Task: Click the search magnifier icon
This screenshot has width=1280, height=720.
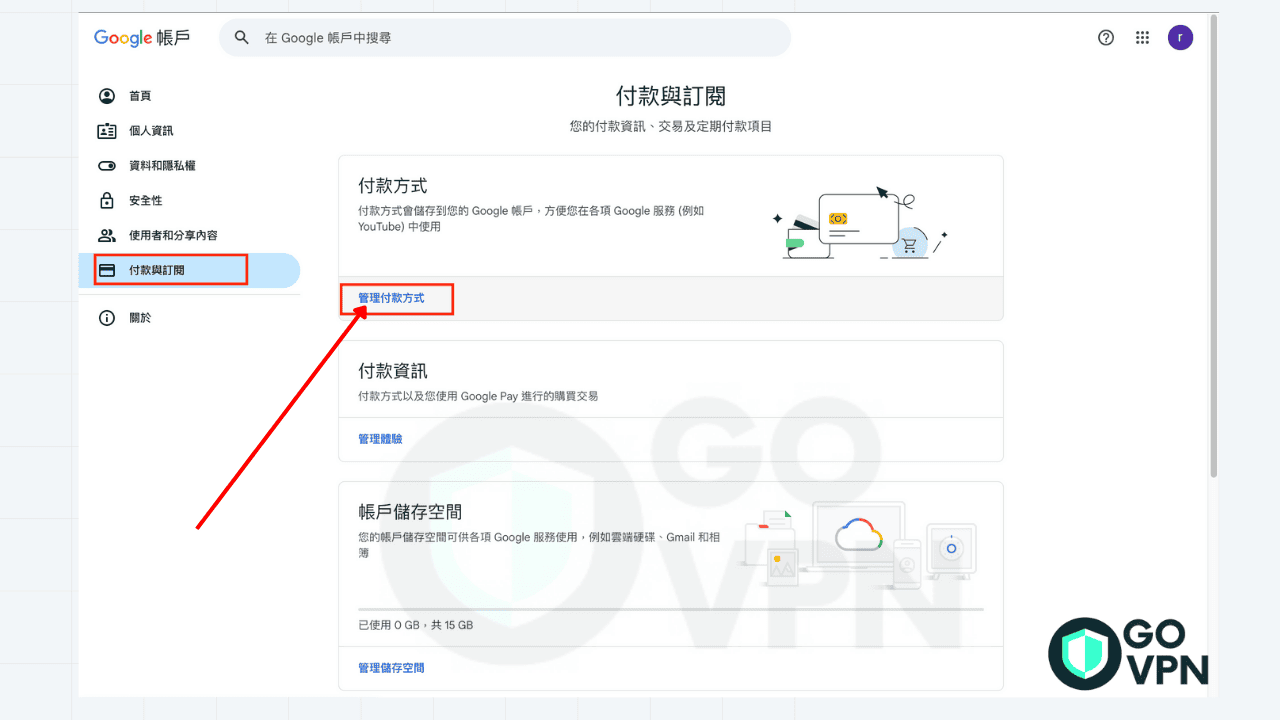Action: pos(241,37)
